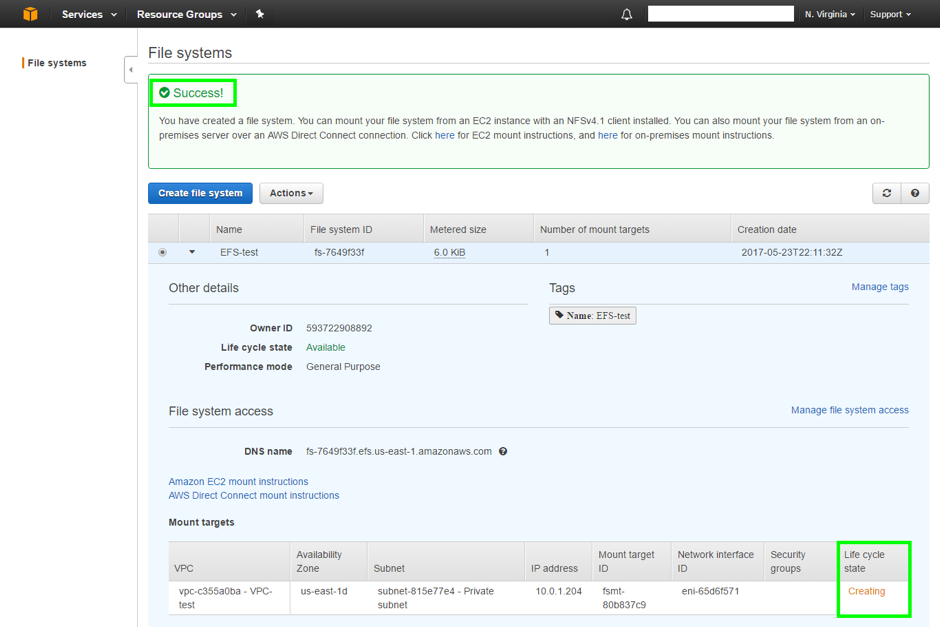The image size is (940, 627).
Task: Click the 'here' link for on-premises mount
Action: [x=607, y=135]
